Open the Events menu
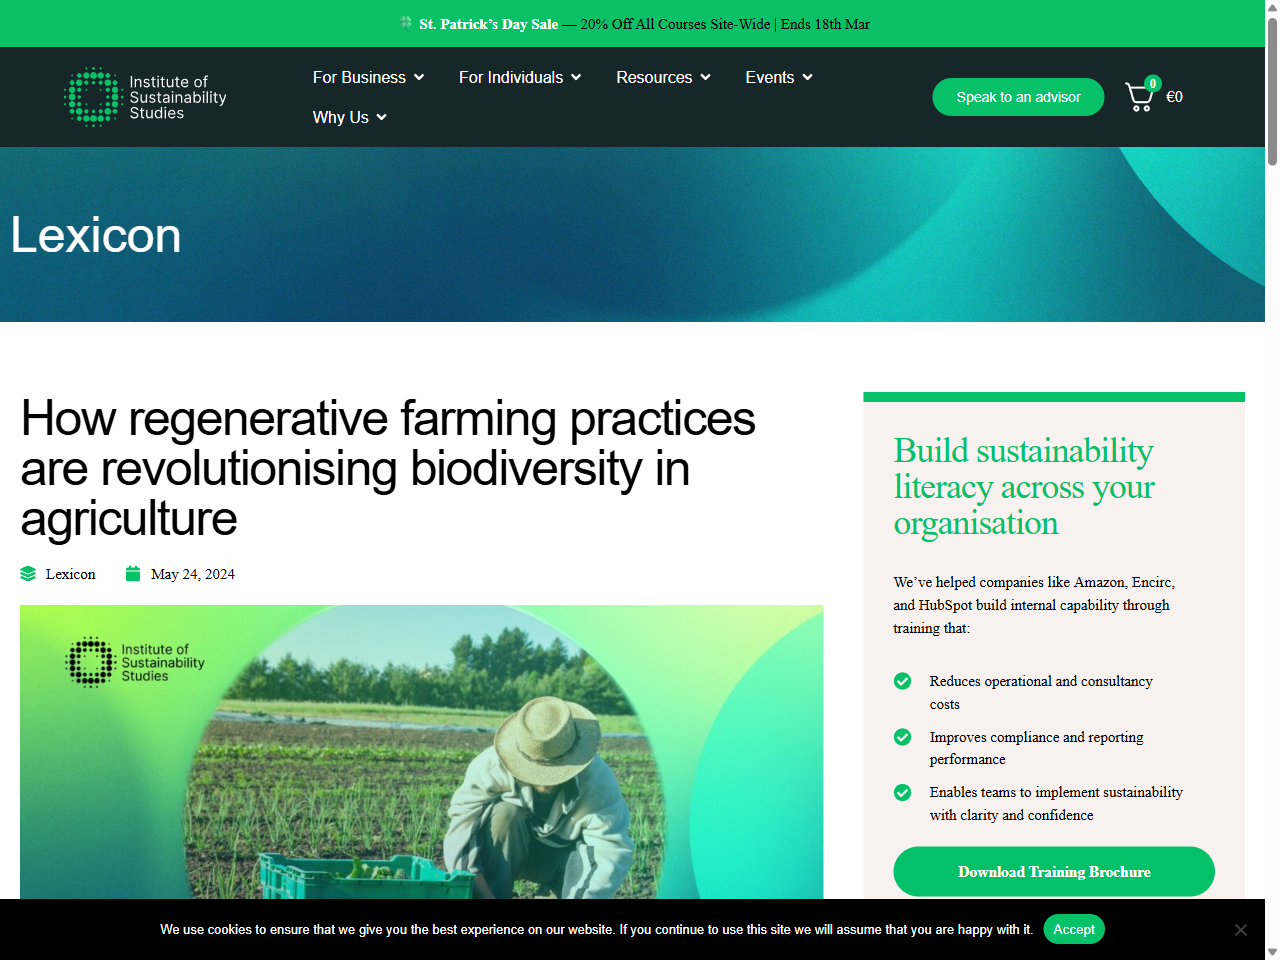 (x=778, y=77)
